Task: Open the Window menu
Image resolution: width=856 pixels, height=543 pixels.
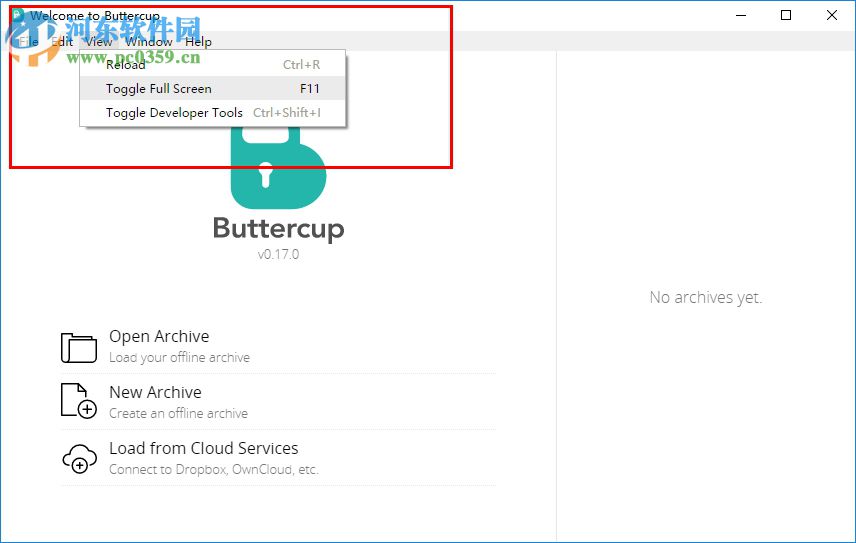Action: click(x=149, y=41)
